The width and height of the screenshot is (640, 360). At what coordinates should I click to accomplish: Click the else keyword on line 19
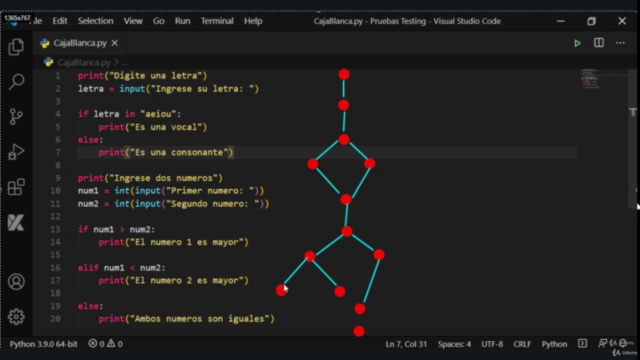pos(90,306)
